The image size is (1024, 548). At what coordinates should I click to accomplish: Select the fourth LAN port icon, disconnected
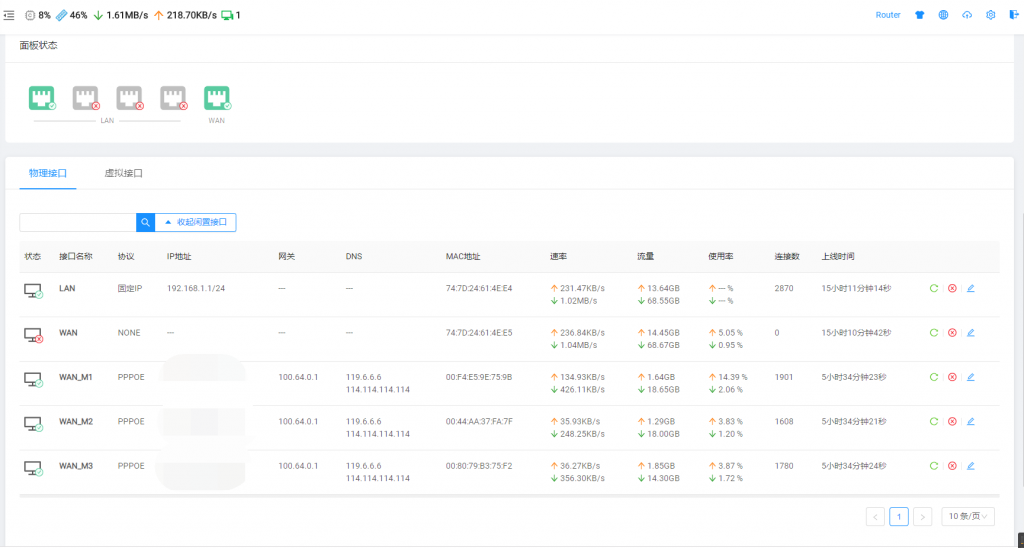174,98
